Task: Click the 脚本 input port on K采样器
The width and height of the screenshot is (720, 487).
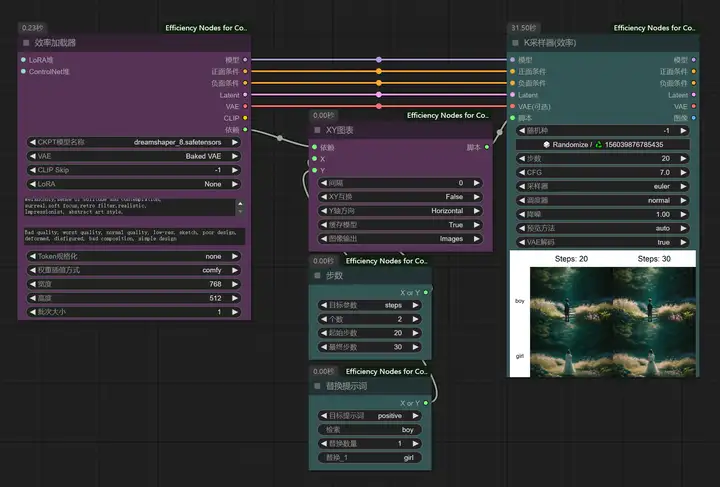Action: (512, 118)
